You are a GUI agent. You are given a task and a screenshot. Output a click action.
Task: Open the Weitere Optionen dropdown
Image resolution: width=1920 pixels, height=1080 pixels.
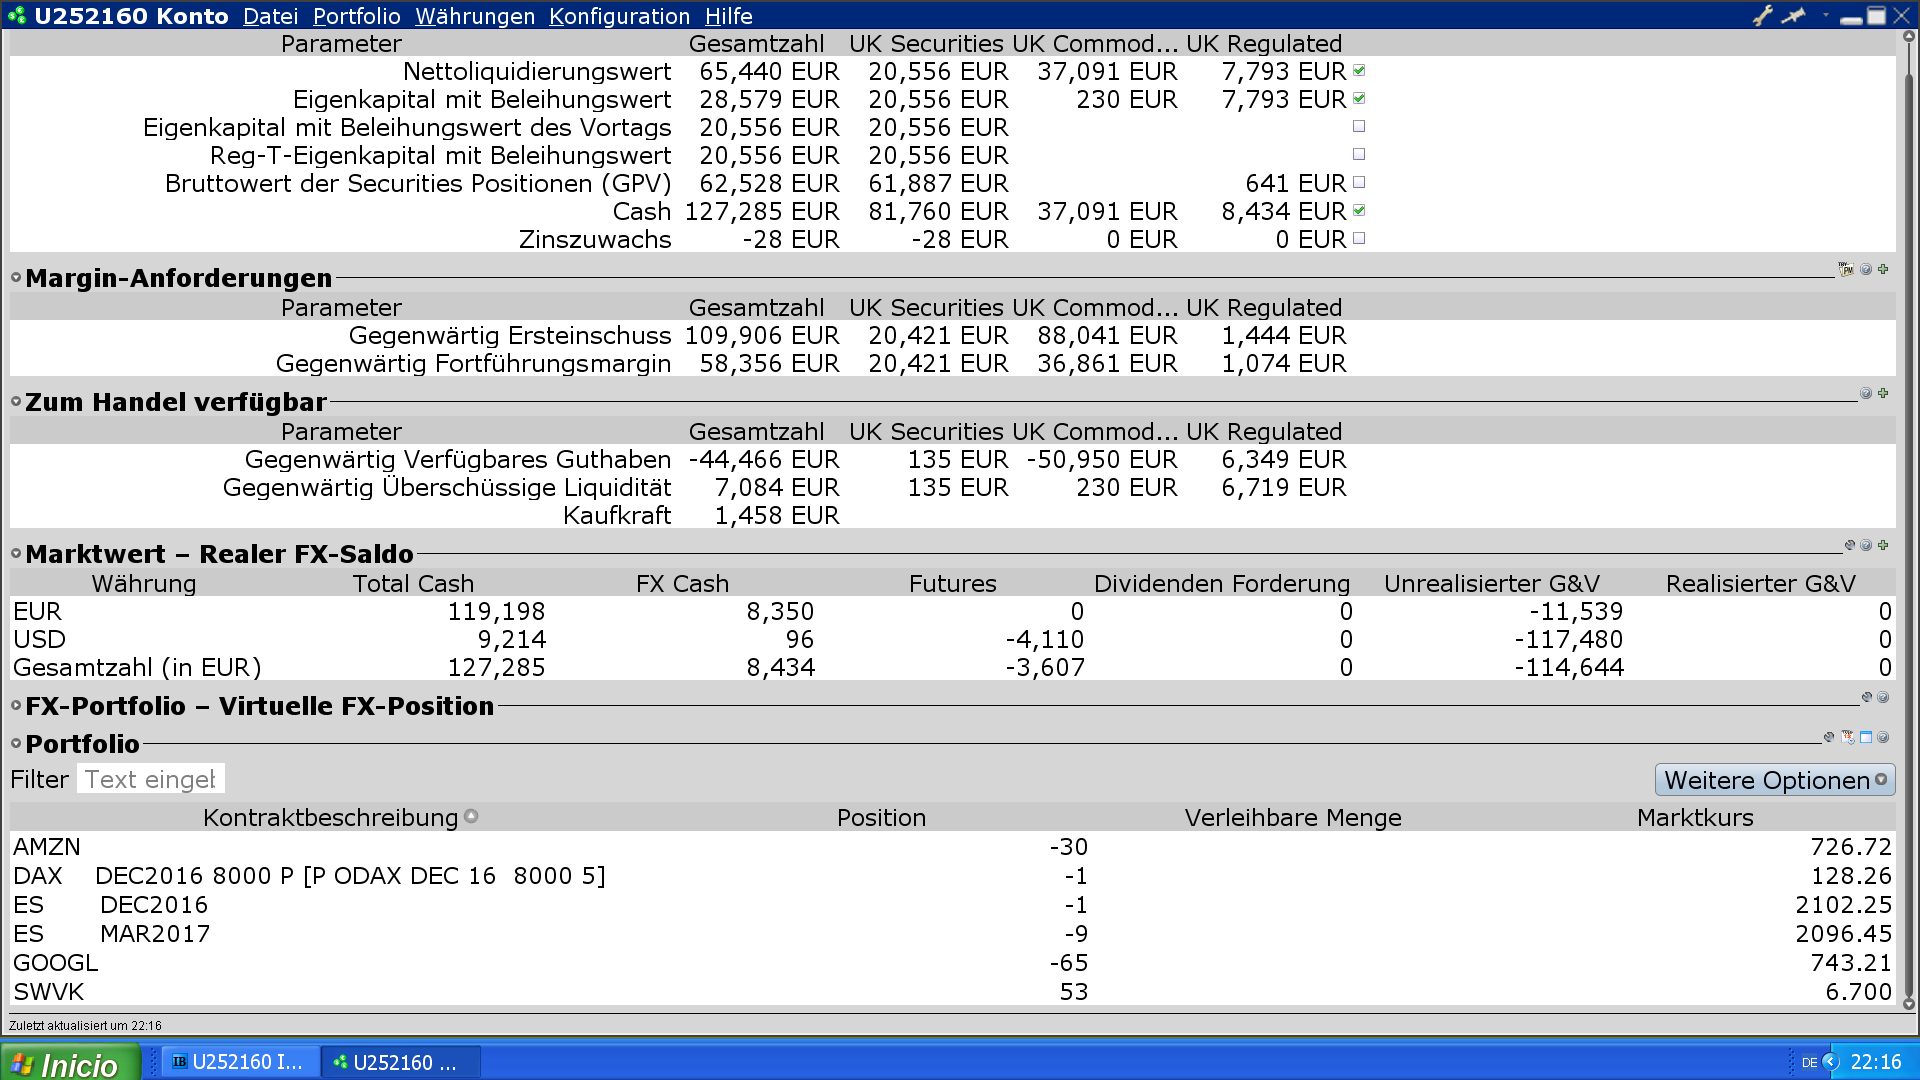pyautogui.click(x=1775, y=780)
